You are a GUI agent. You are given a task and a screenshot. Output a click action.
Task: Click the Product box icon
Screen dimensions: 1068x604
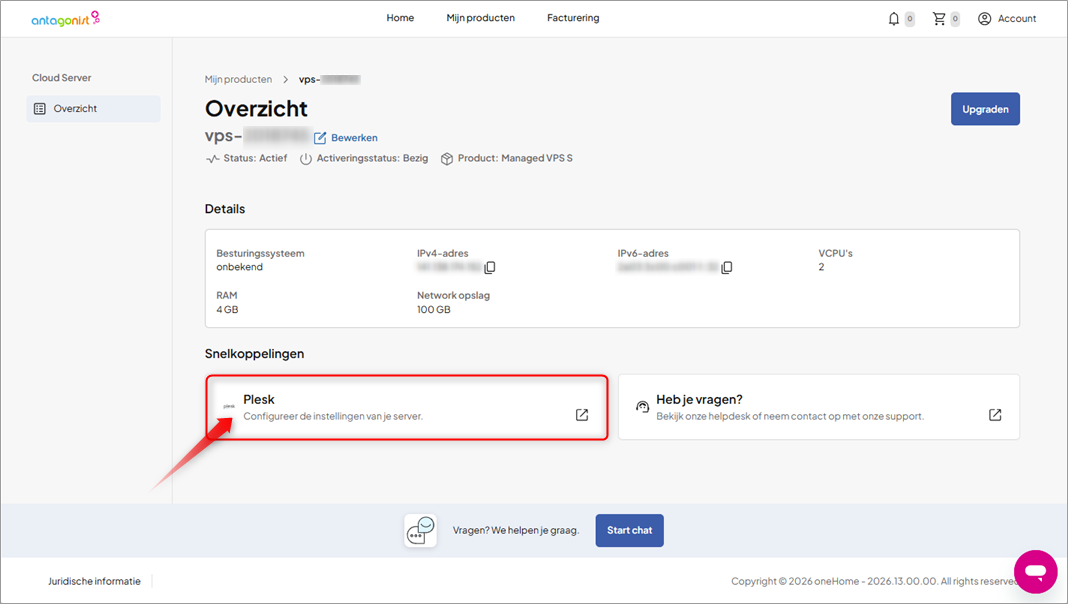(447, 159)
